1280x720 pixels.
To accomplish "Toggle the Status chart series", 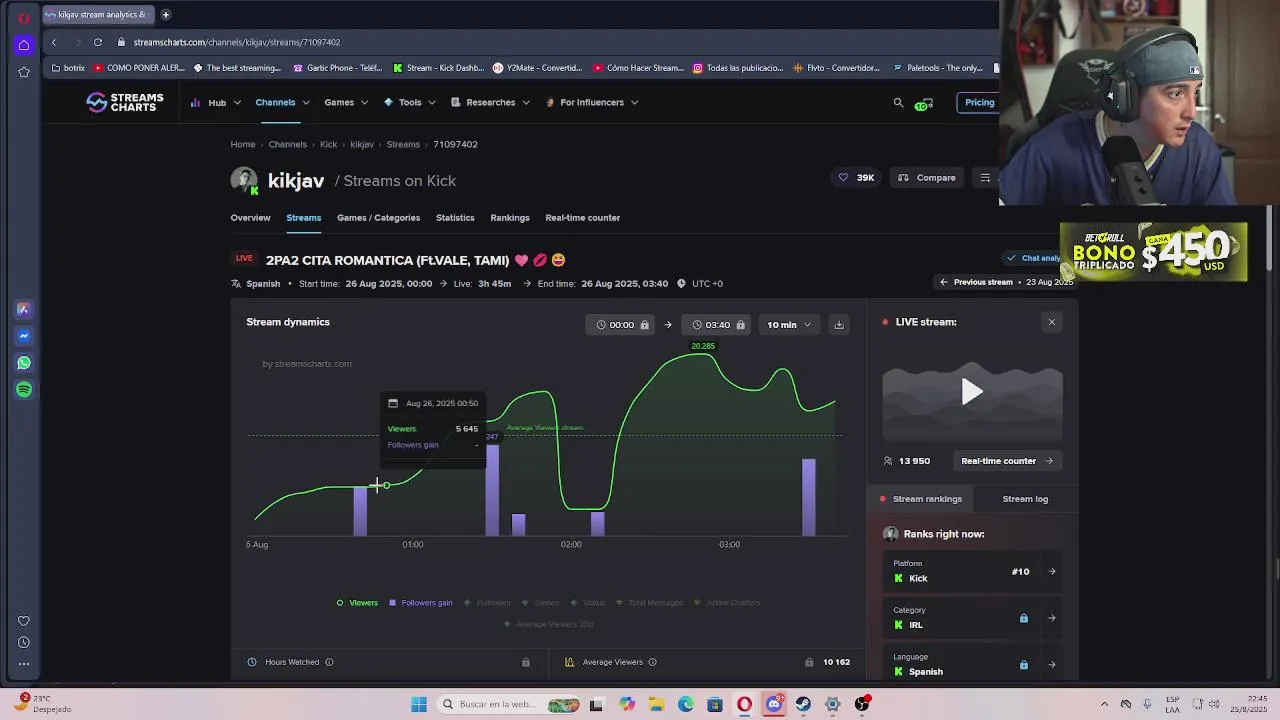I will coord(588,603).
